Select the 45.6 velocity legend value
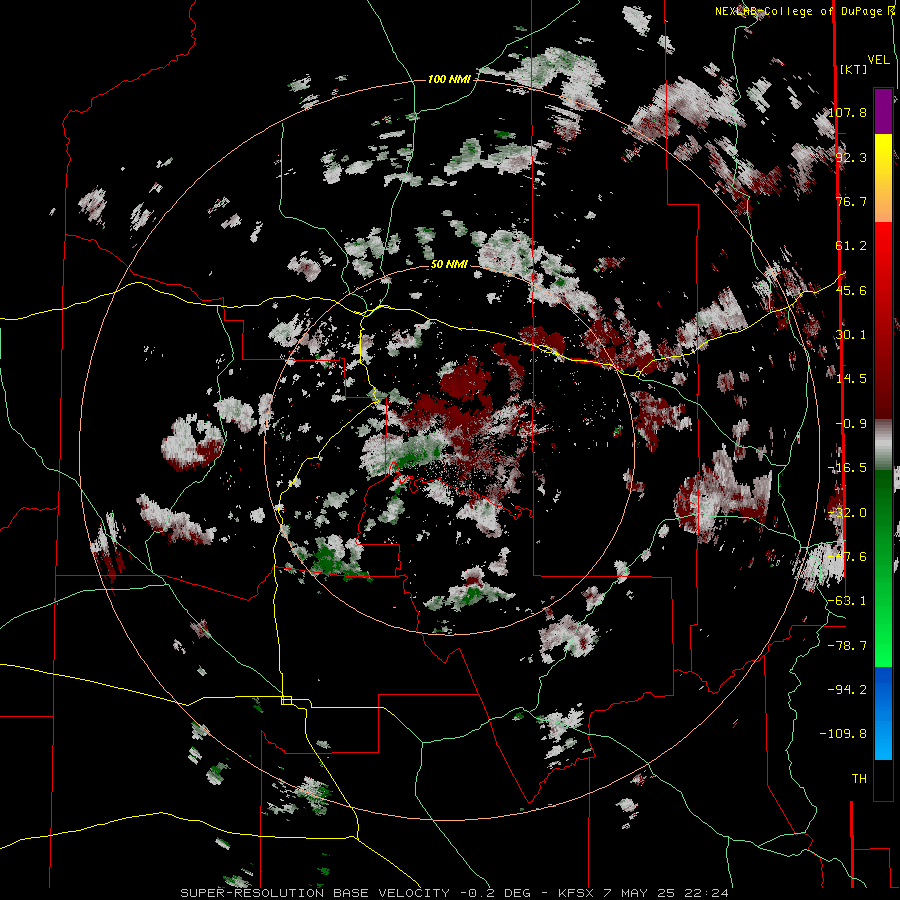This screenshot has width=900, height=900. coord(851,290)
